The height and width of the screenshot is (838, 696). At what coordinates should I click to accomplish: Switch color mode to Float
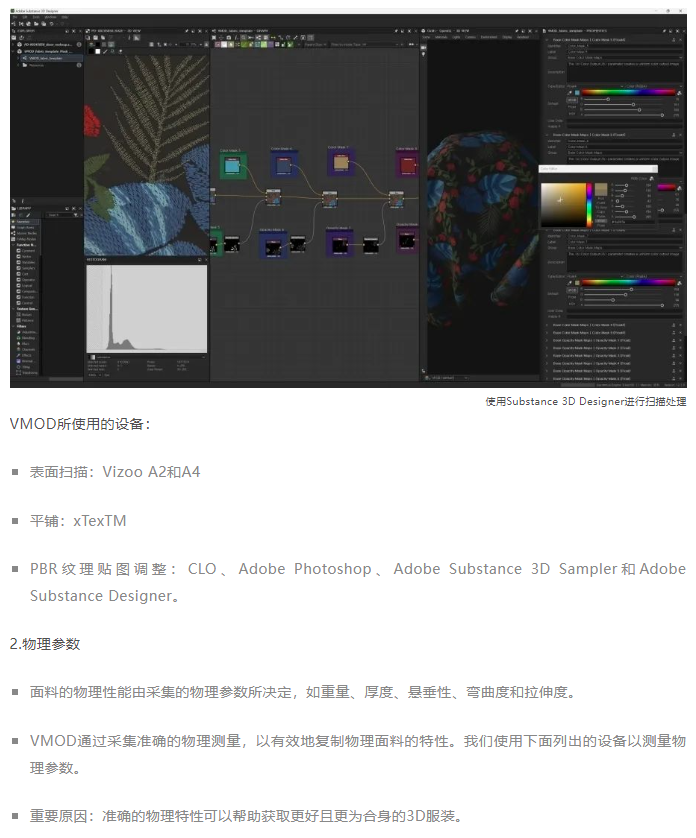571,107
